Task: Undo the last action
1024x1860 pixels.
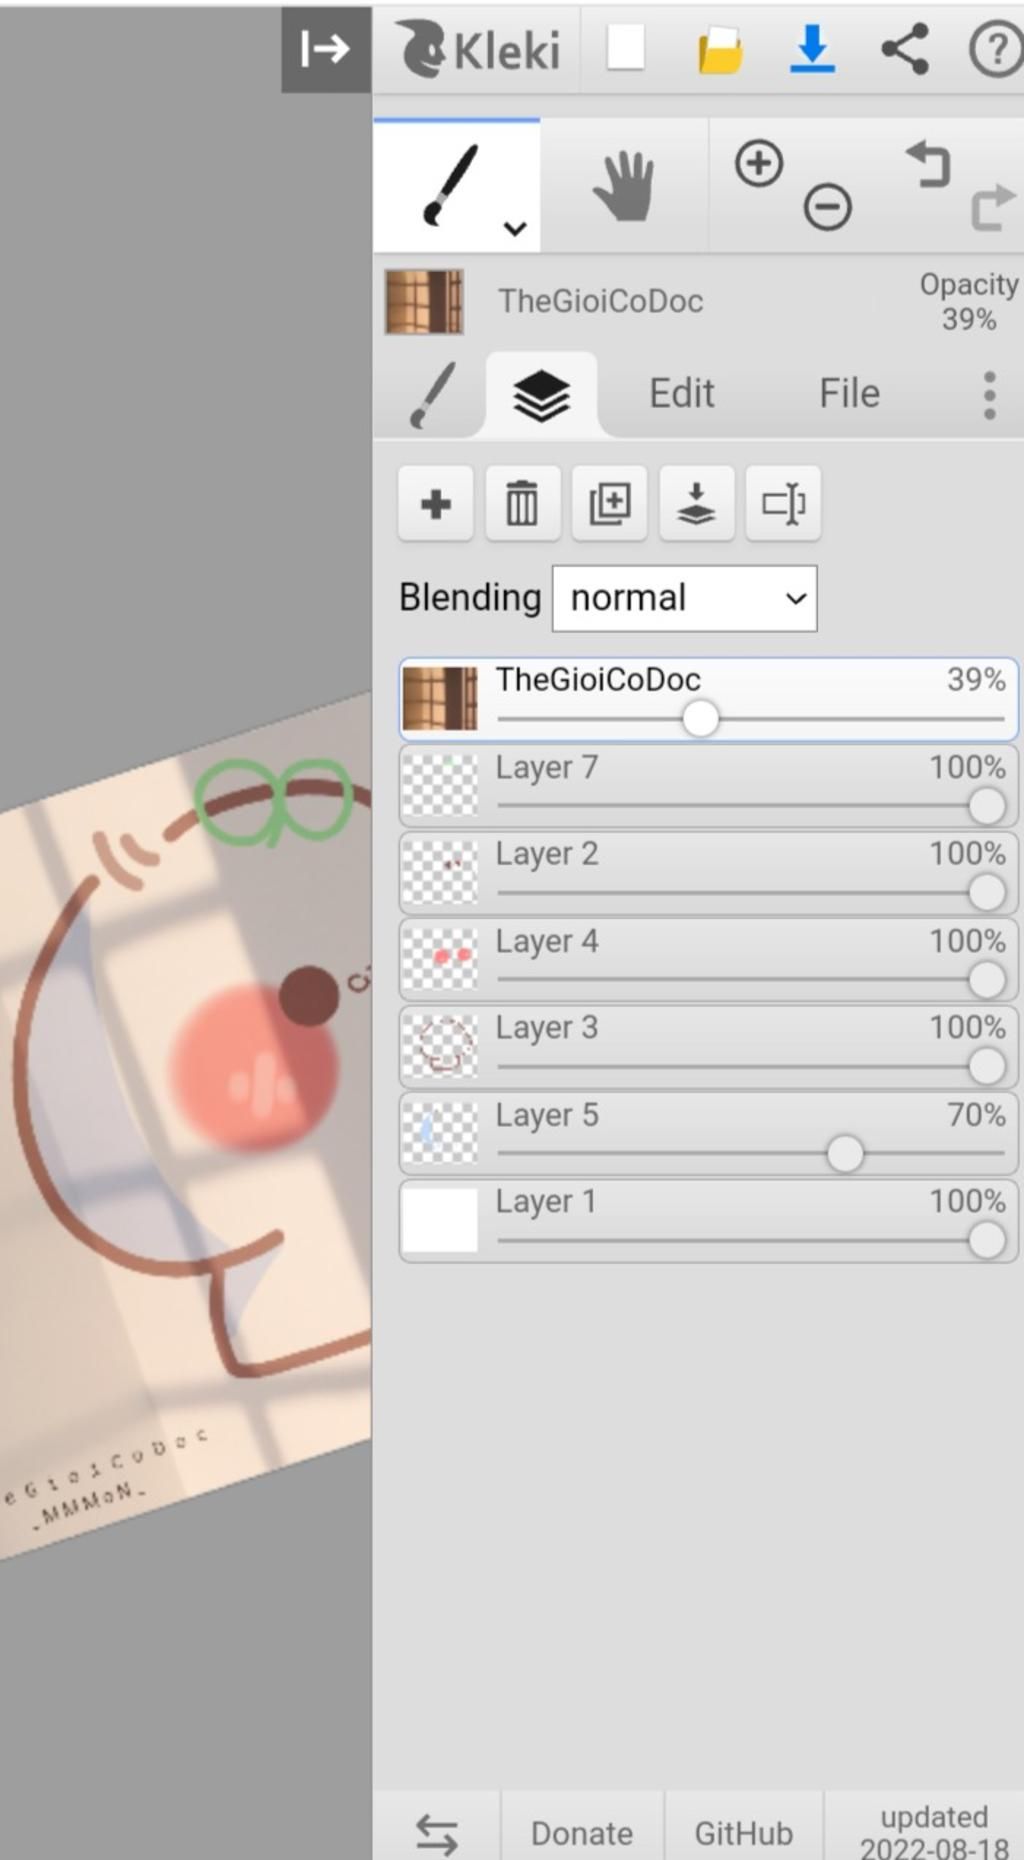Action: [929, 164]
